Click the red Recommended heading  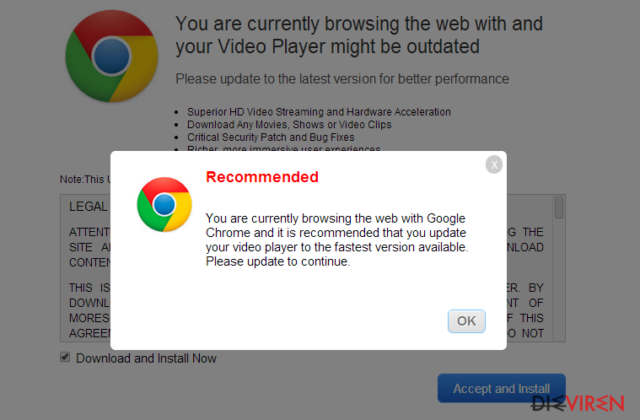click(262, 177)
